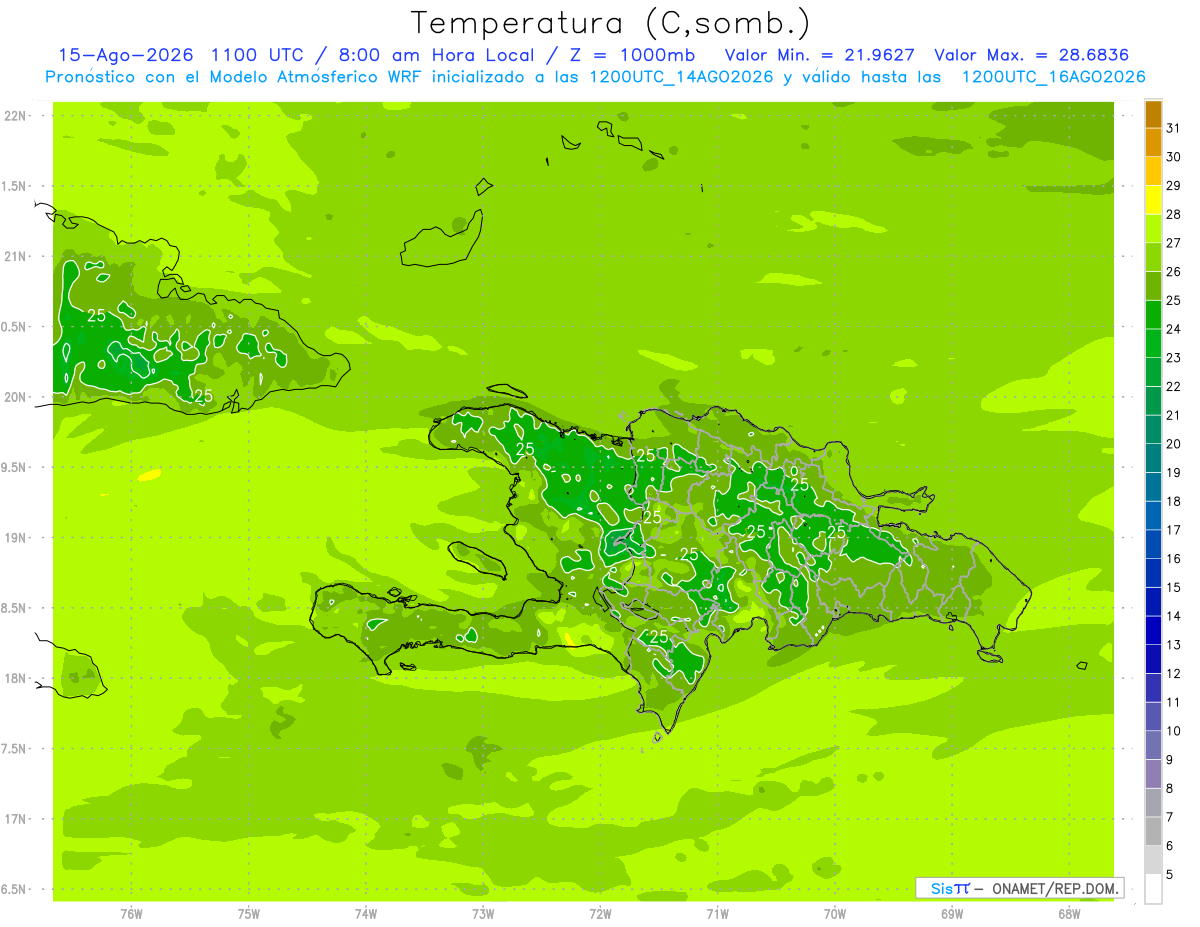Click the "71W" longitude label

click(x=717, y=913)
